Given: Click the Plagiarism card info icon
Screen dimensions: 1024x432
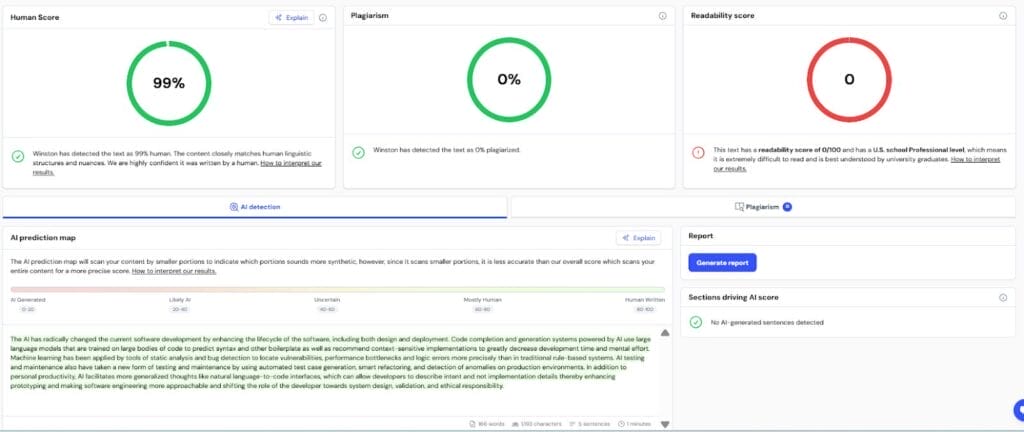Looking at the screenshot, I should point(662,16).
